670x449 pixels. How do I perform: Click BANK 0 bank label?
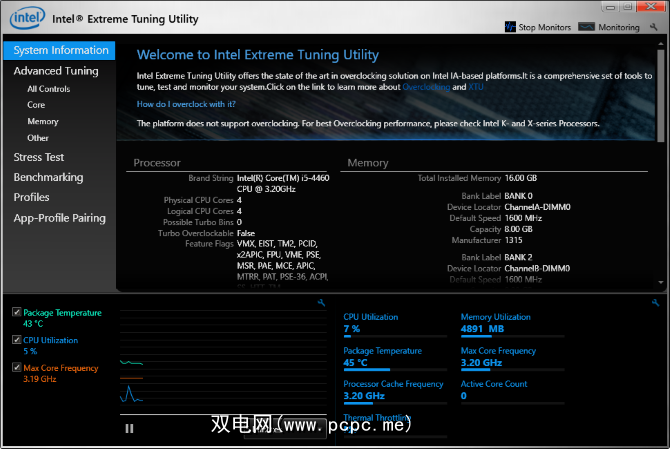pos(518,196)
